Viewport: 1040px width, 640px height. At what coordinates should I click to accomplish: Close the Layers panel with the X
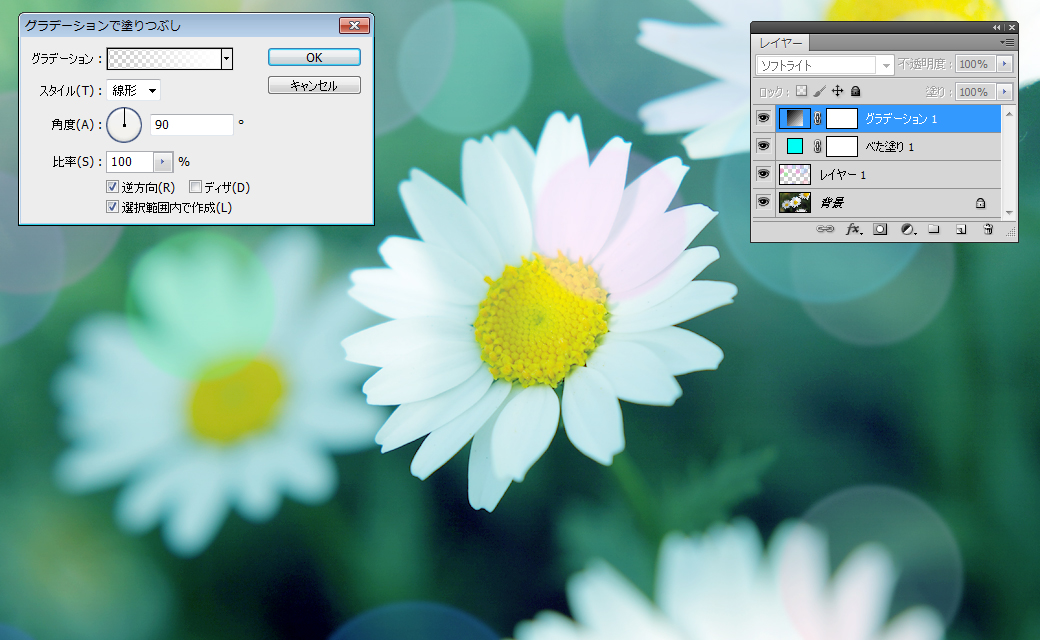(x=1011, y=27)
